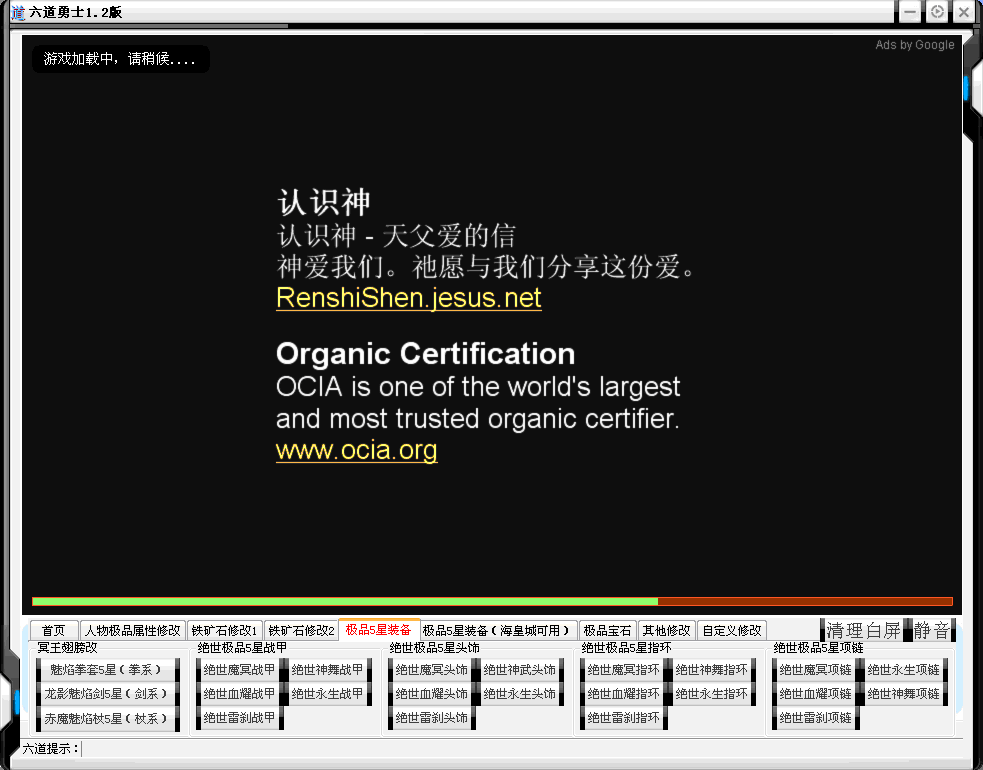The image size is (983, 770).
Task: Open the www.ocia.org ad link
Action: click(x=356, y=450)
